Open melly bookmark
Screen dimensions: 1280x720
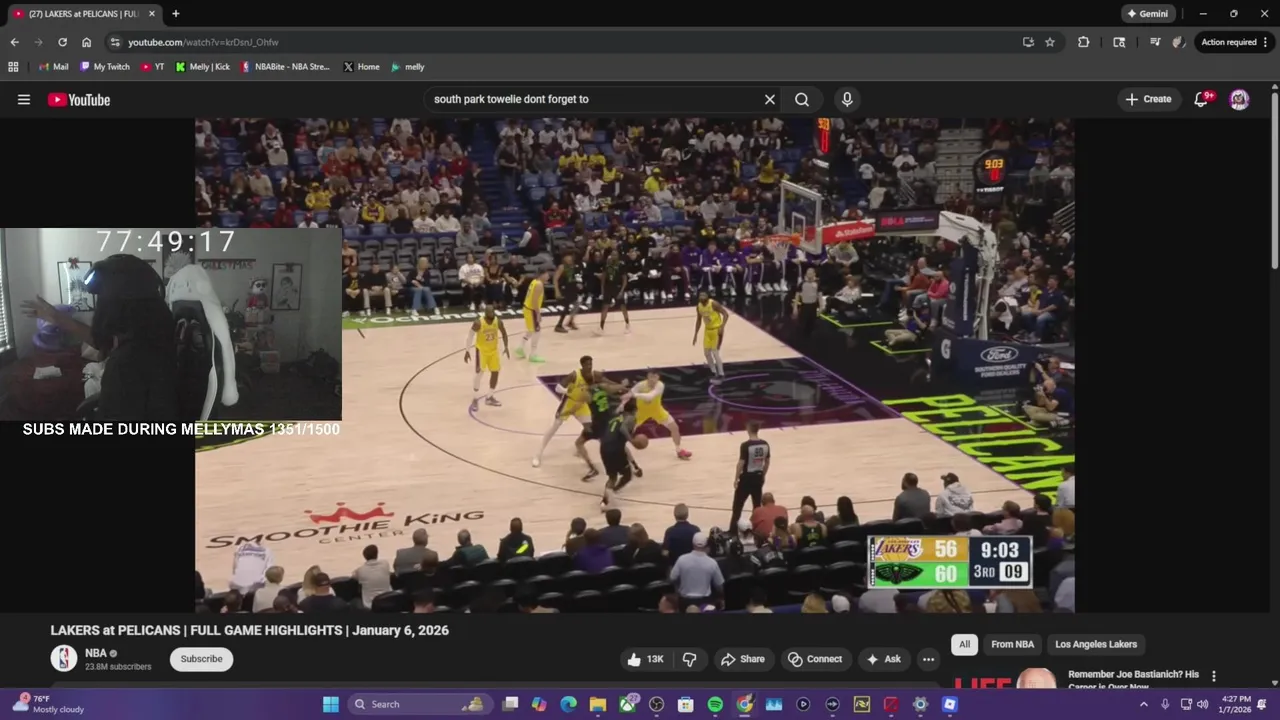(x=408, y=67)
